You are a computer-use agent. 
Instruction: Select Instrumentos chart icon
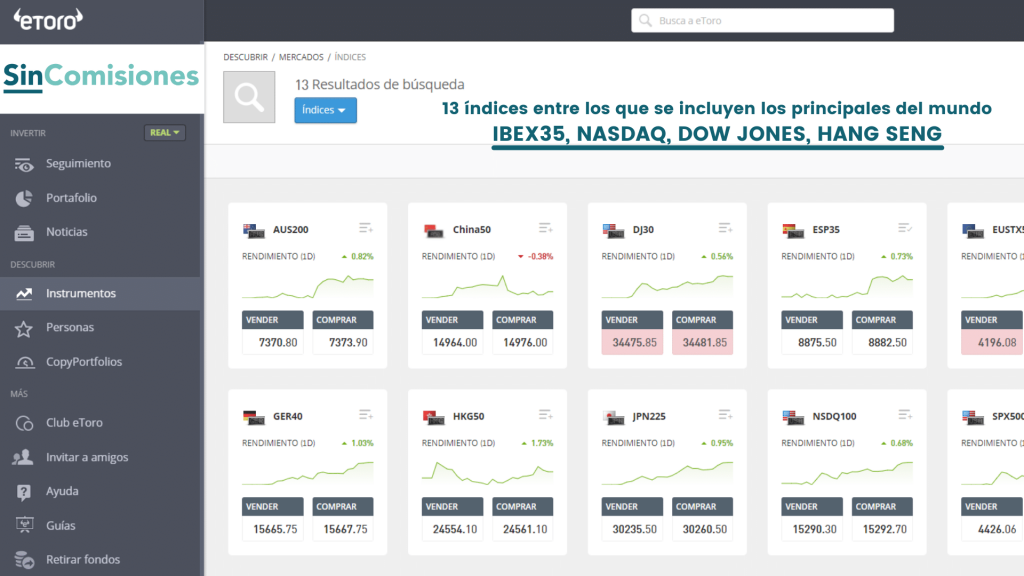coord(24,294)
